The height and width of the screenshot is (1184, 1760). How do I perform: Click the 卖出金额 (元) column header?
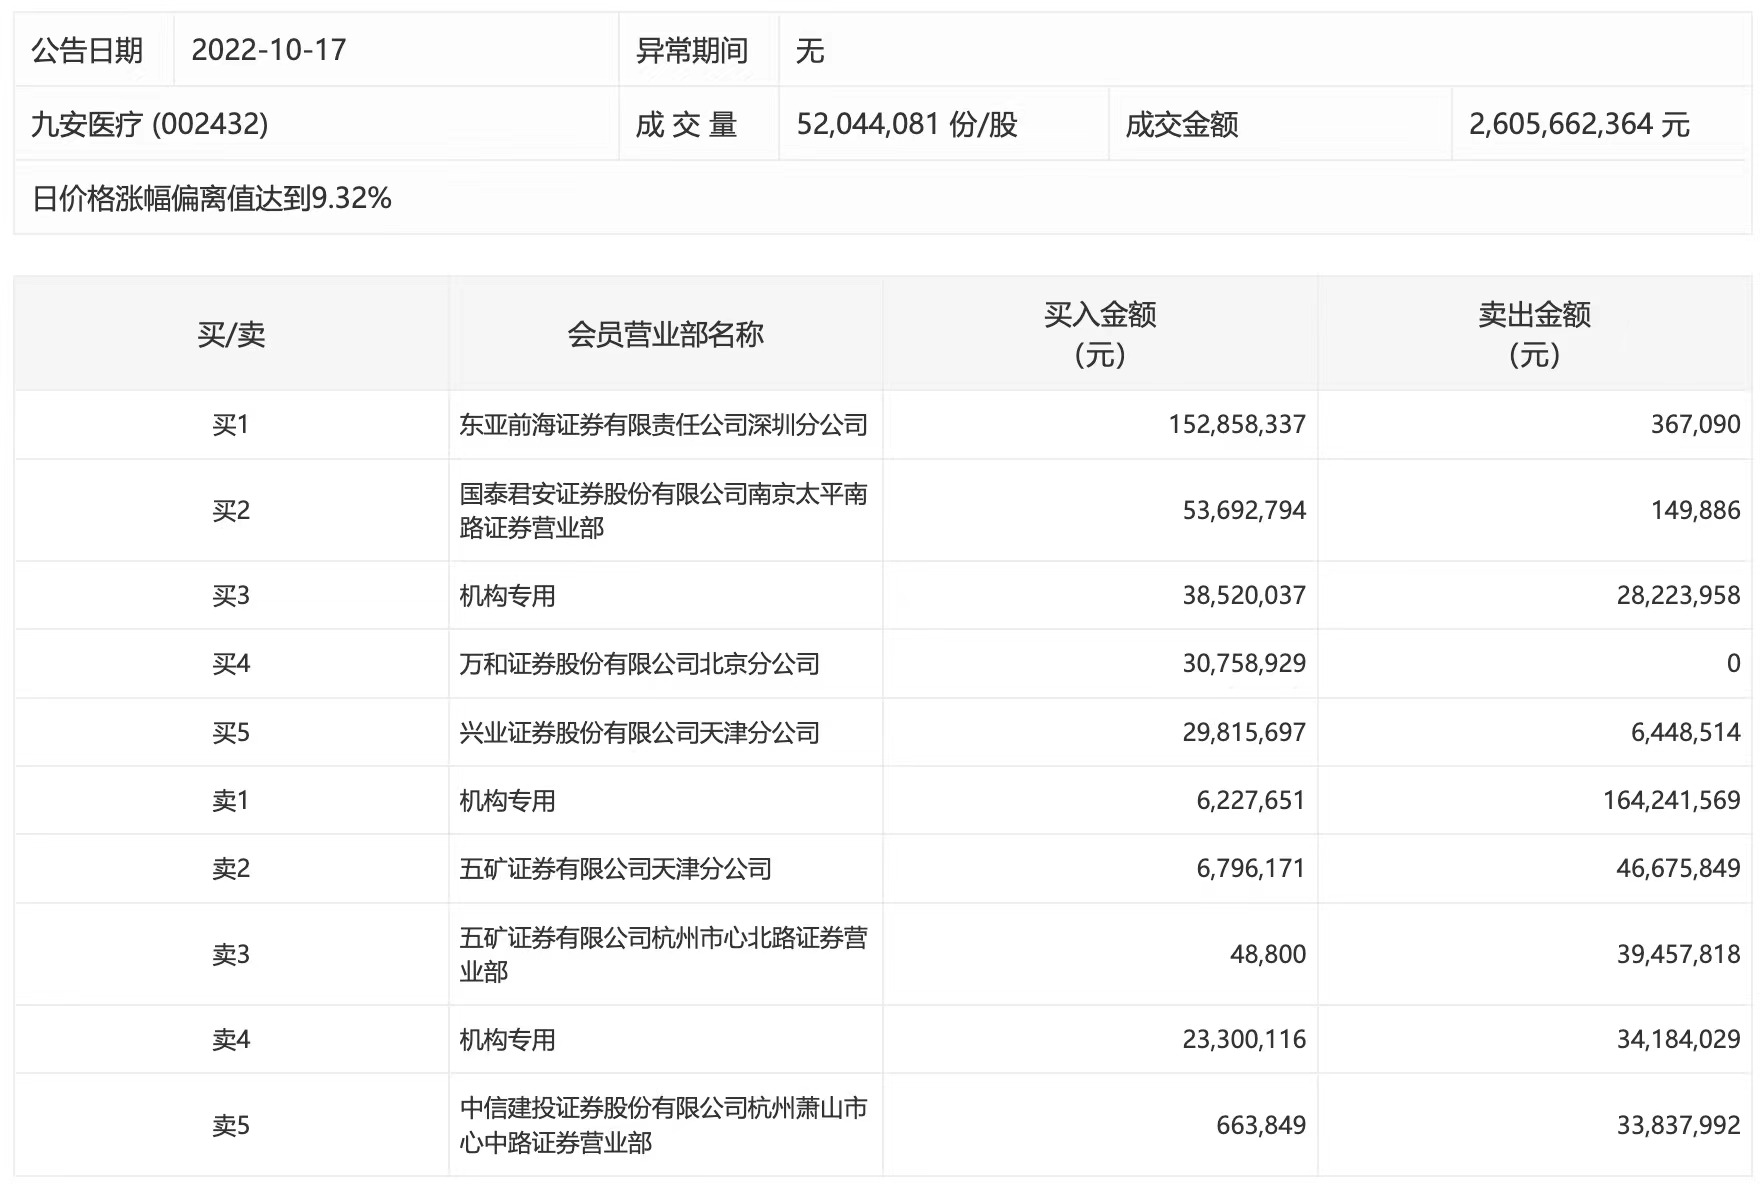(1534, 334)
